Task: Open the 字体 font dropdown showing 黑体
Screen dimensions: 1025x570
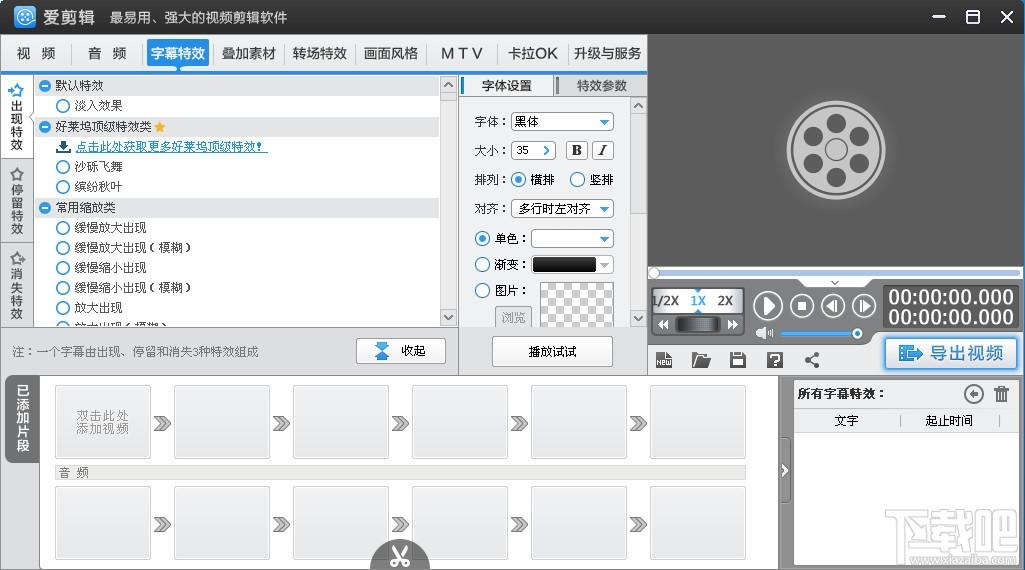Action: [562, 122]
